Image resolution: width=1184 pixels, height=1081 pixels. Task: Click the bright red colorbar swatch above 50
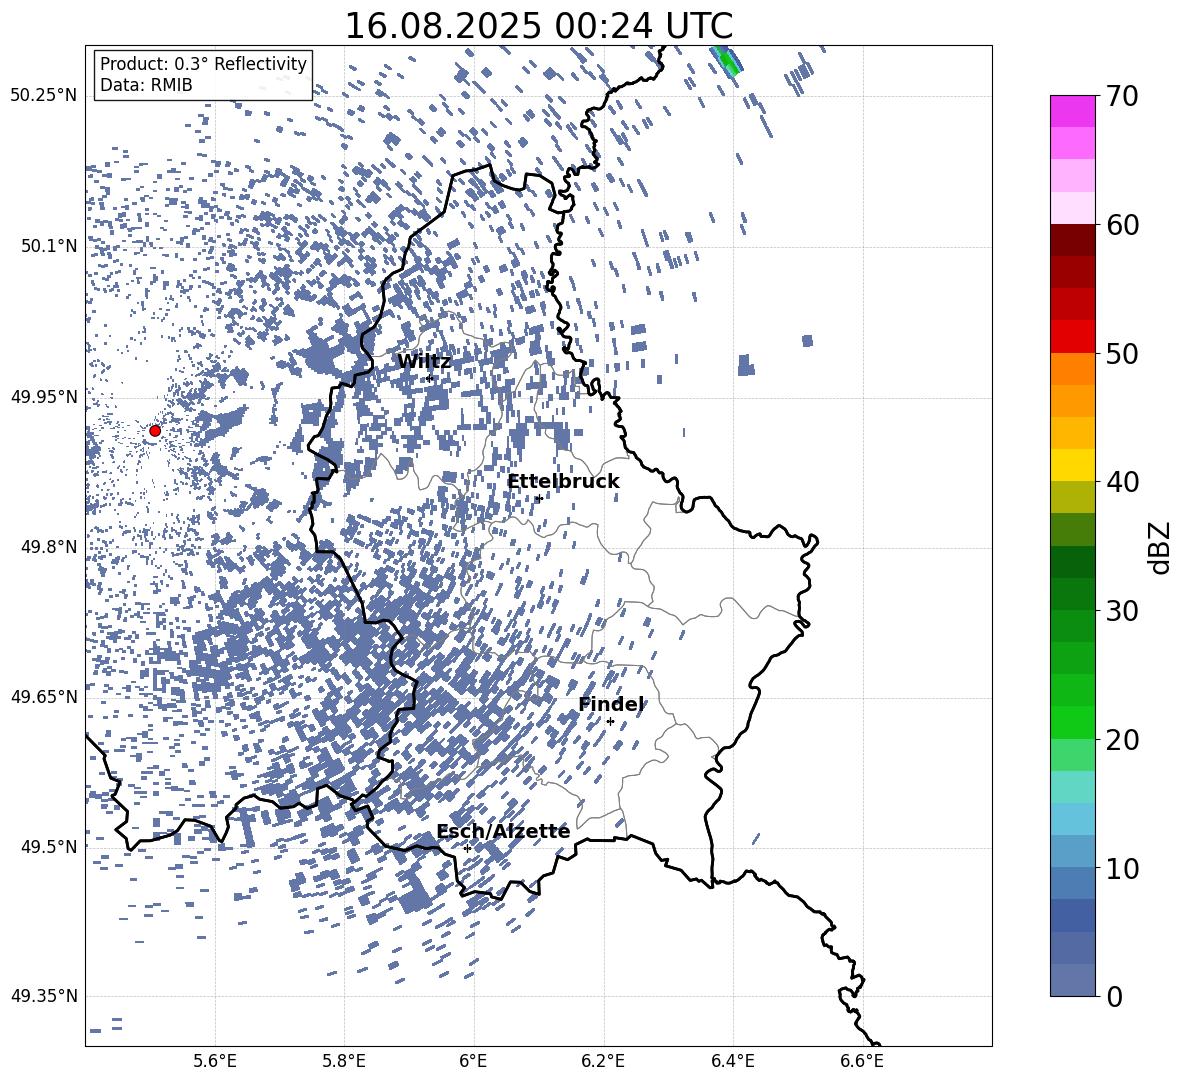tap(1073, 337)
